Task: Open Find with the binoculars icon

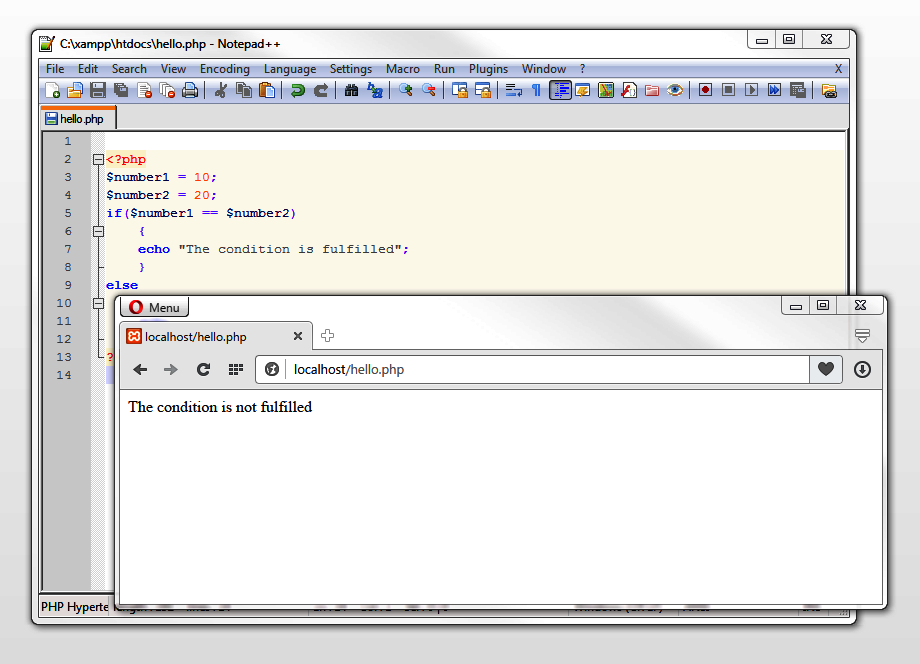Action: [x=352, y=90]
